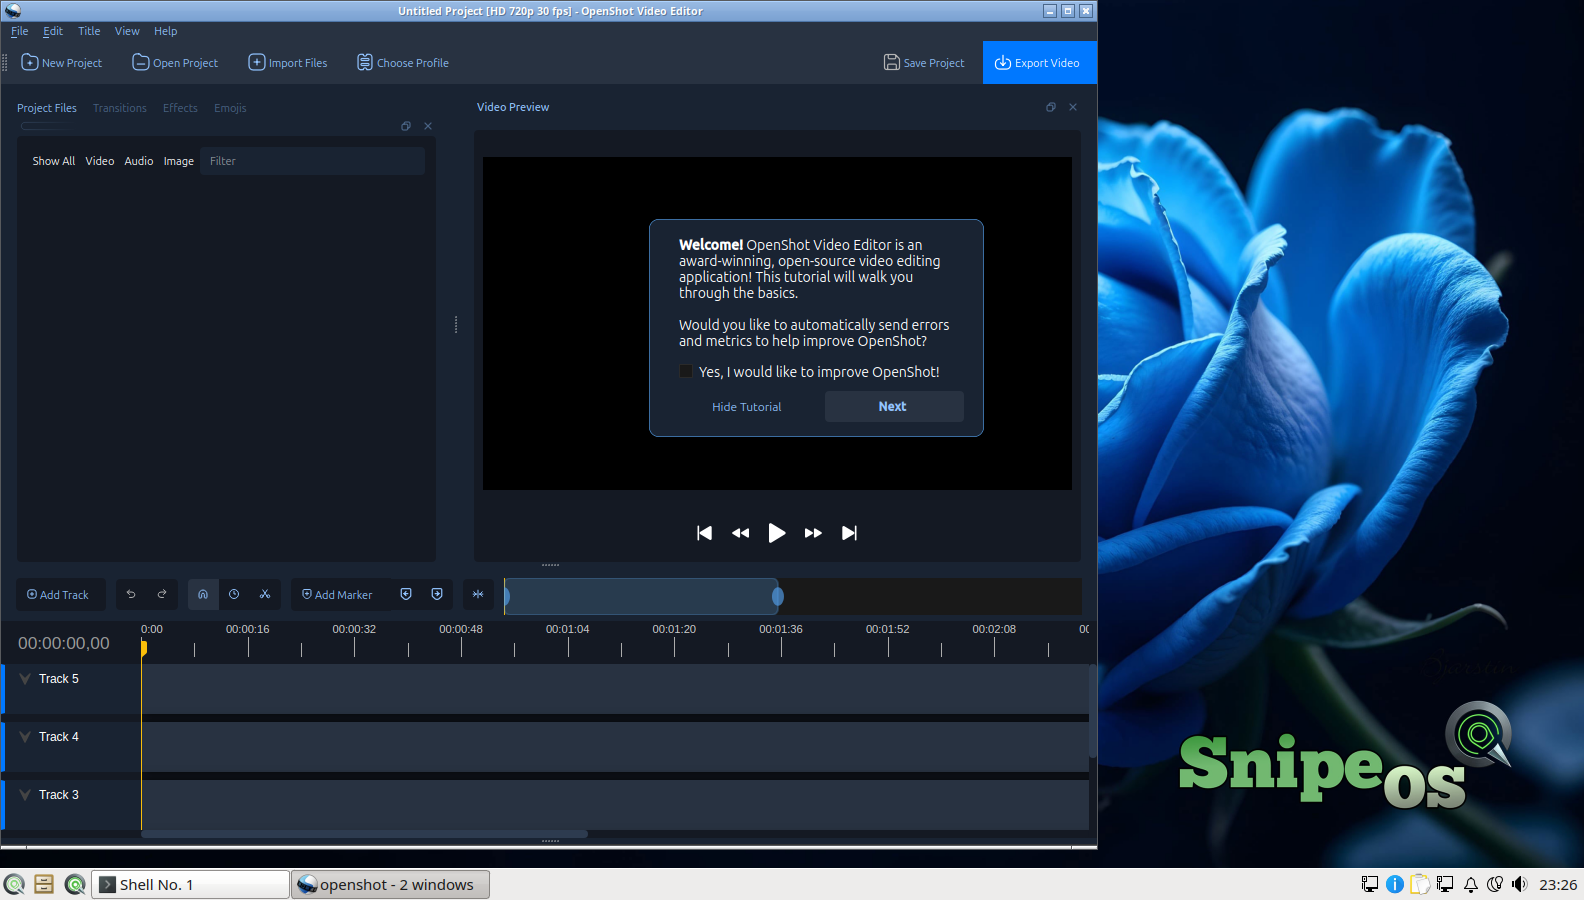Click Import Files in the toolbar
The image size is (1584, 900).
coord(288,63)
